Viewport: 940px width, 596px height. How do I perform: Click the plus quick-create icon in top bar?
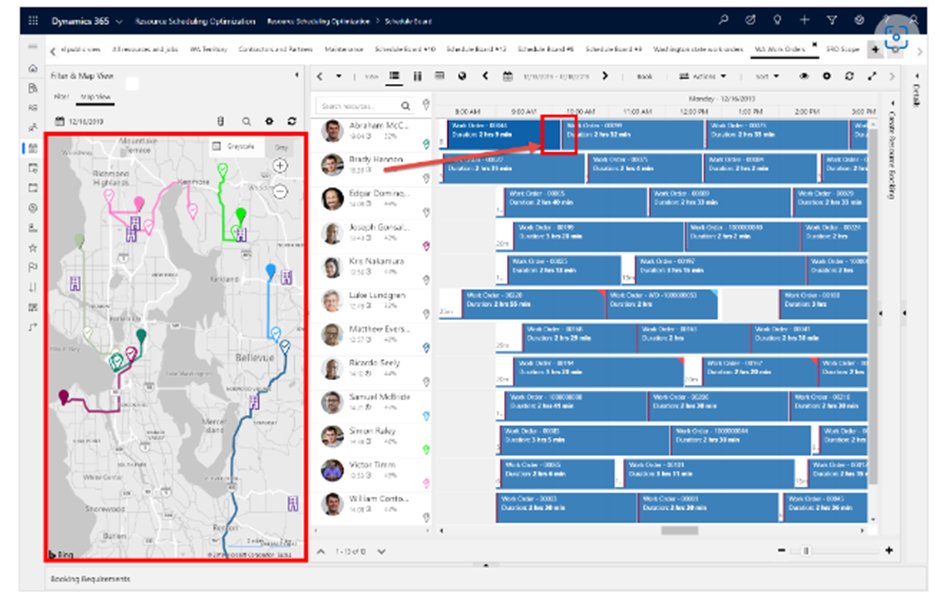(805, 20)
